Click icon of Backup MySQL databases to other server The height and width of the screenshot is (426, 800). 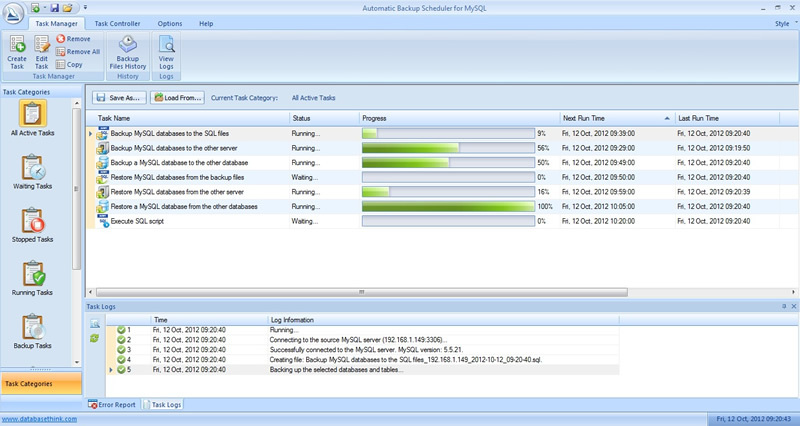(x=103, y=148)
